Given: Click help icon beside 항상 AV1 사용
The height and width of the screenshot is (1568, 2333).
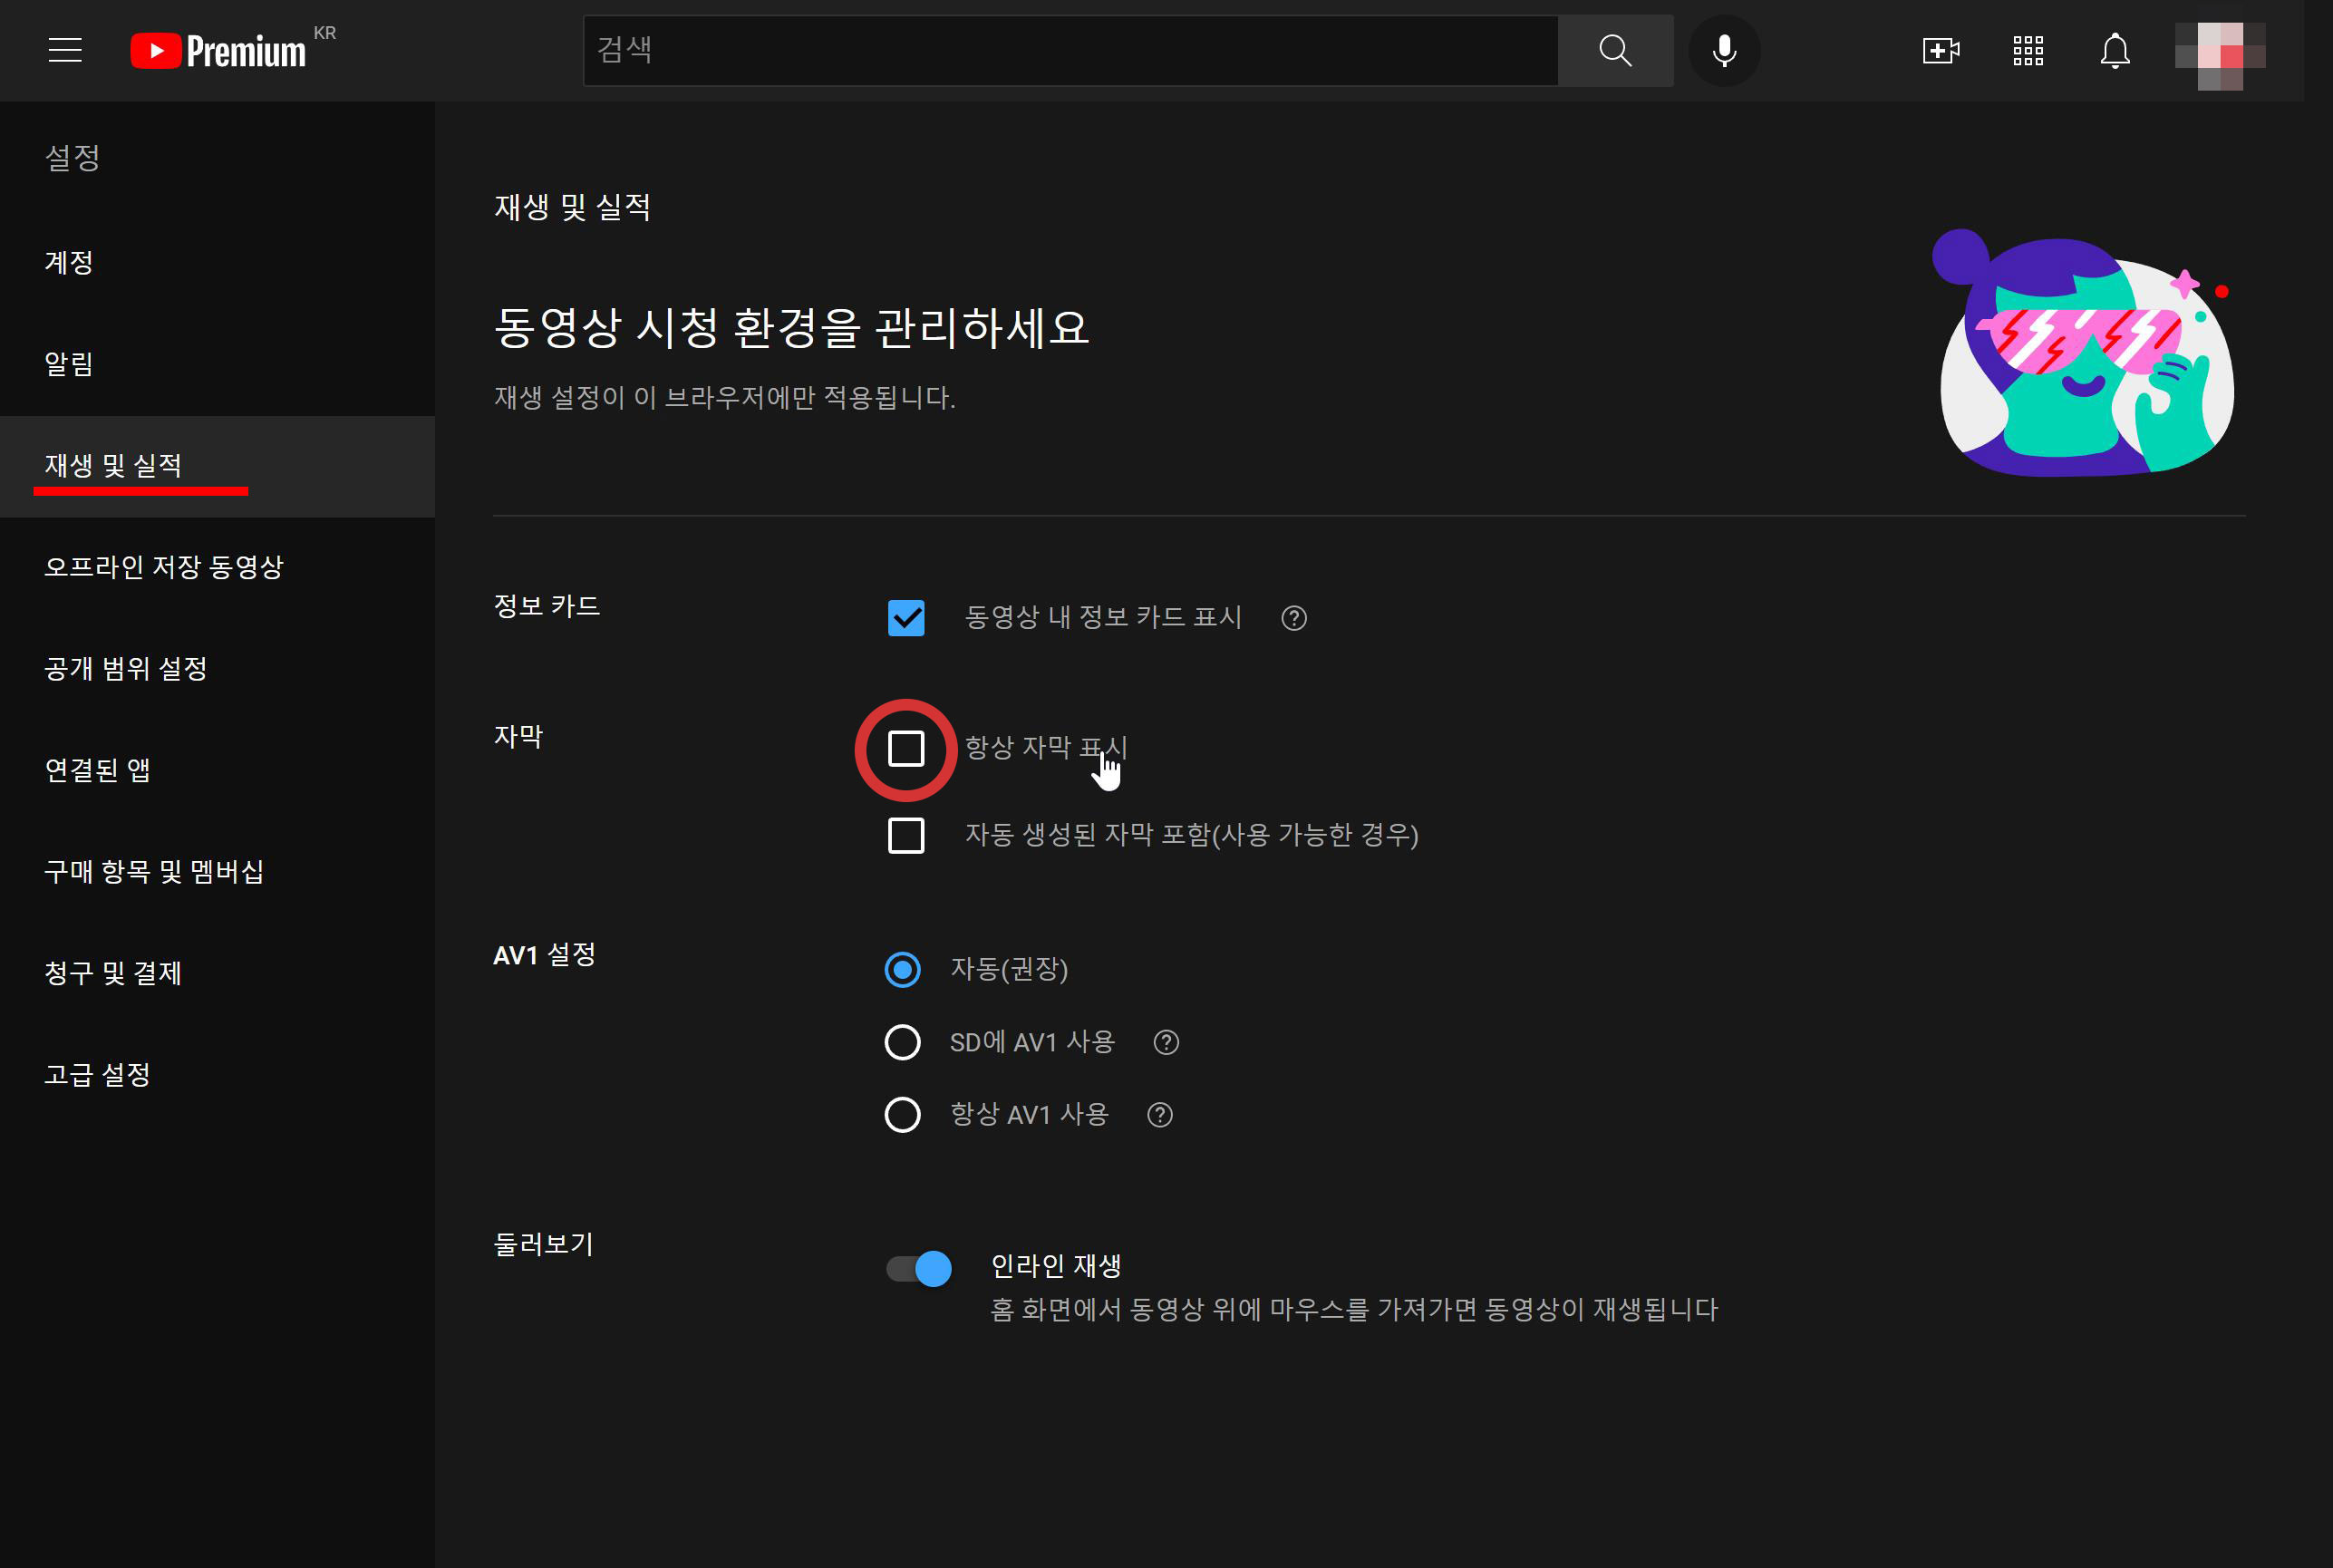Looking at the screenshot, I should pos(1159,1115).
